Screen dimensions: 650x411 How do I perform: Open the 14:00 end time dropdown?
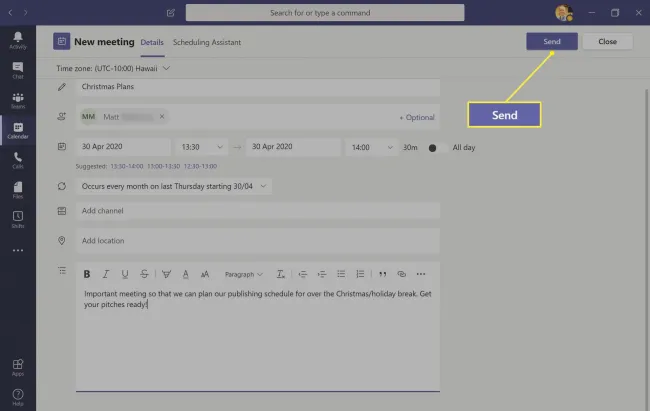[x=372, y=147]
